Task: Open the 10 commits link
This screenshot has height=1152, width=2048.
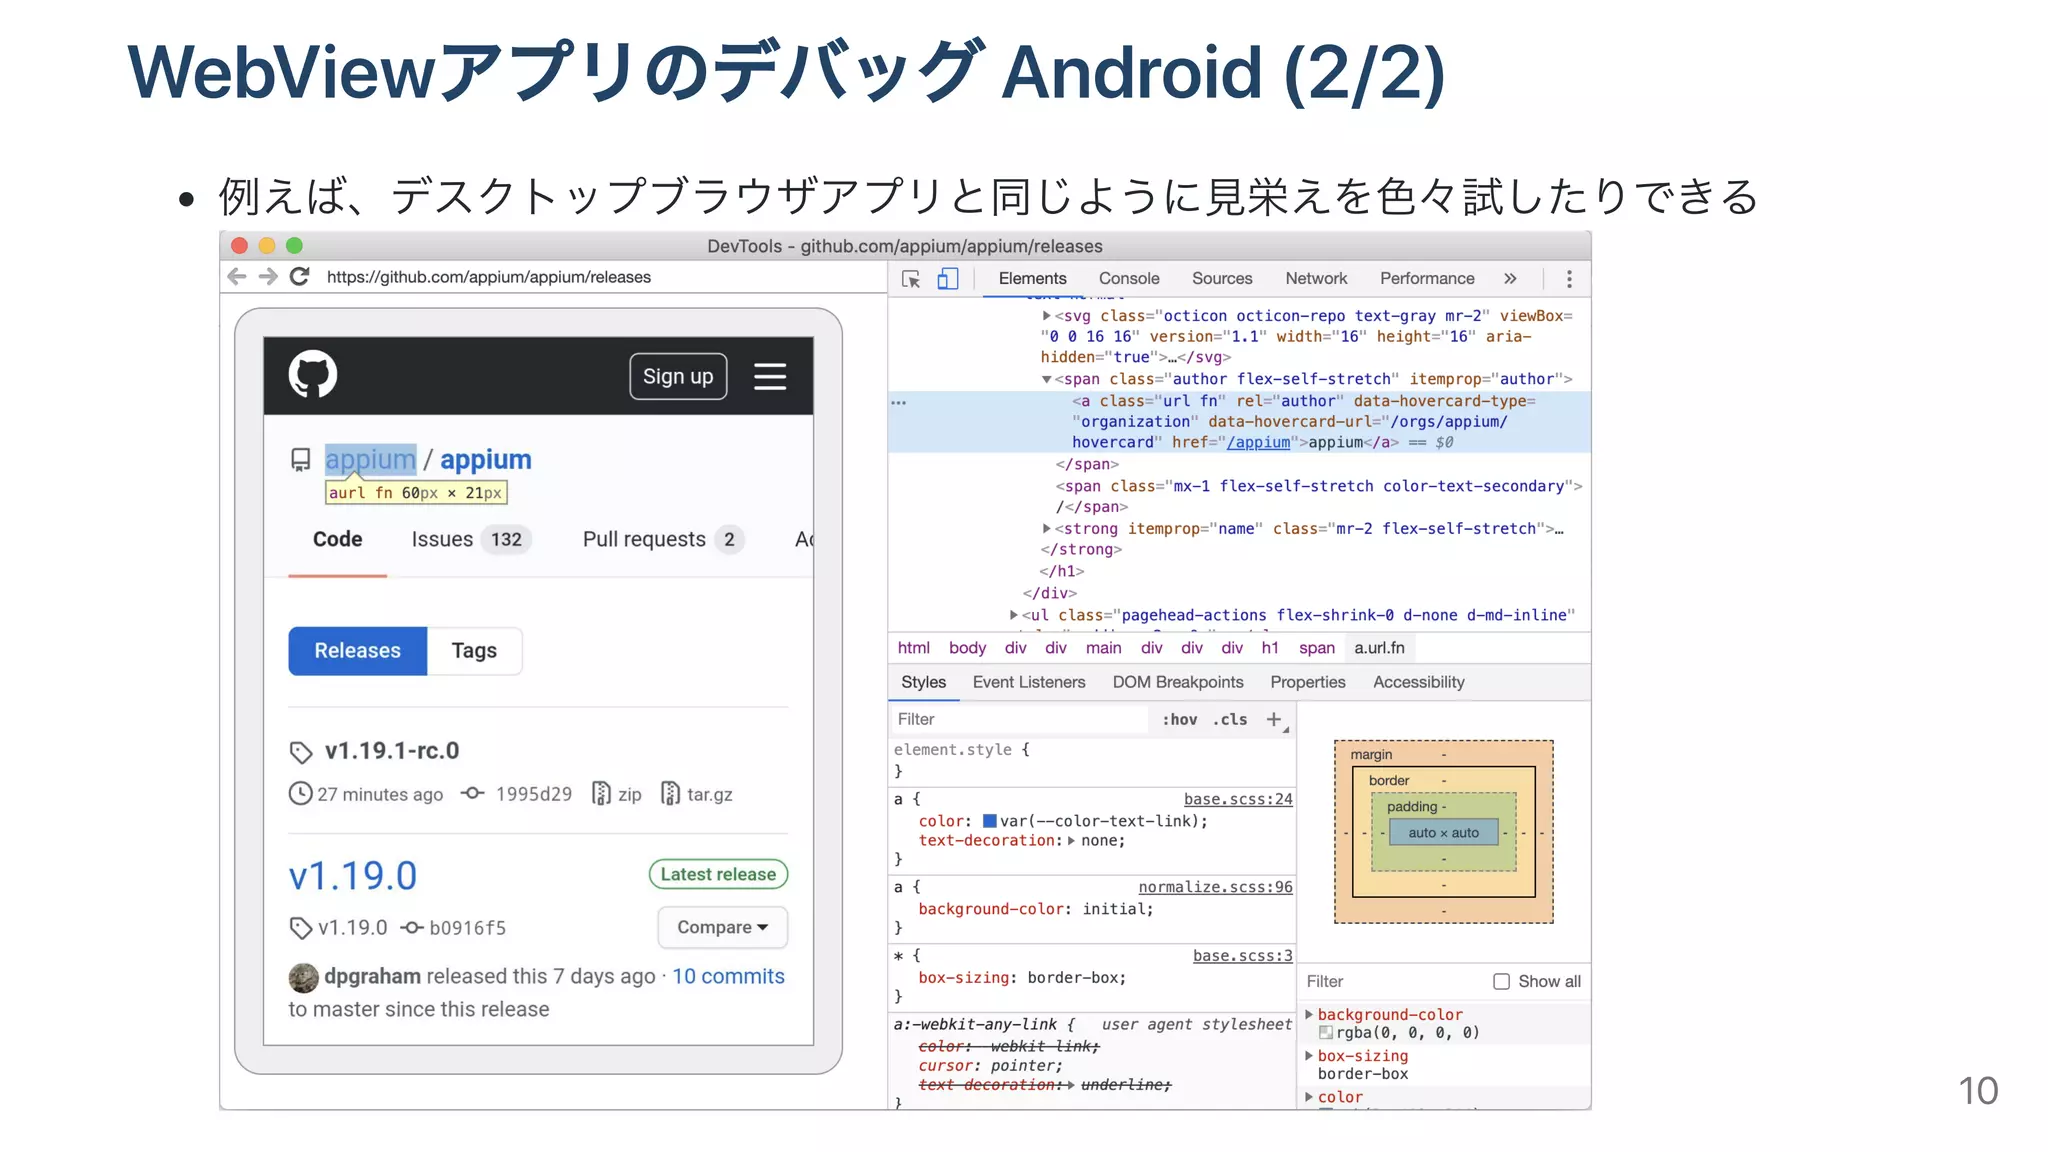Action: 728,976
